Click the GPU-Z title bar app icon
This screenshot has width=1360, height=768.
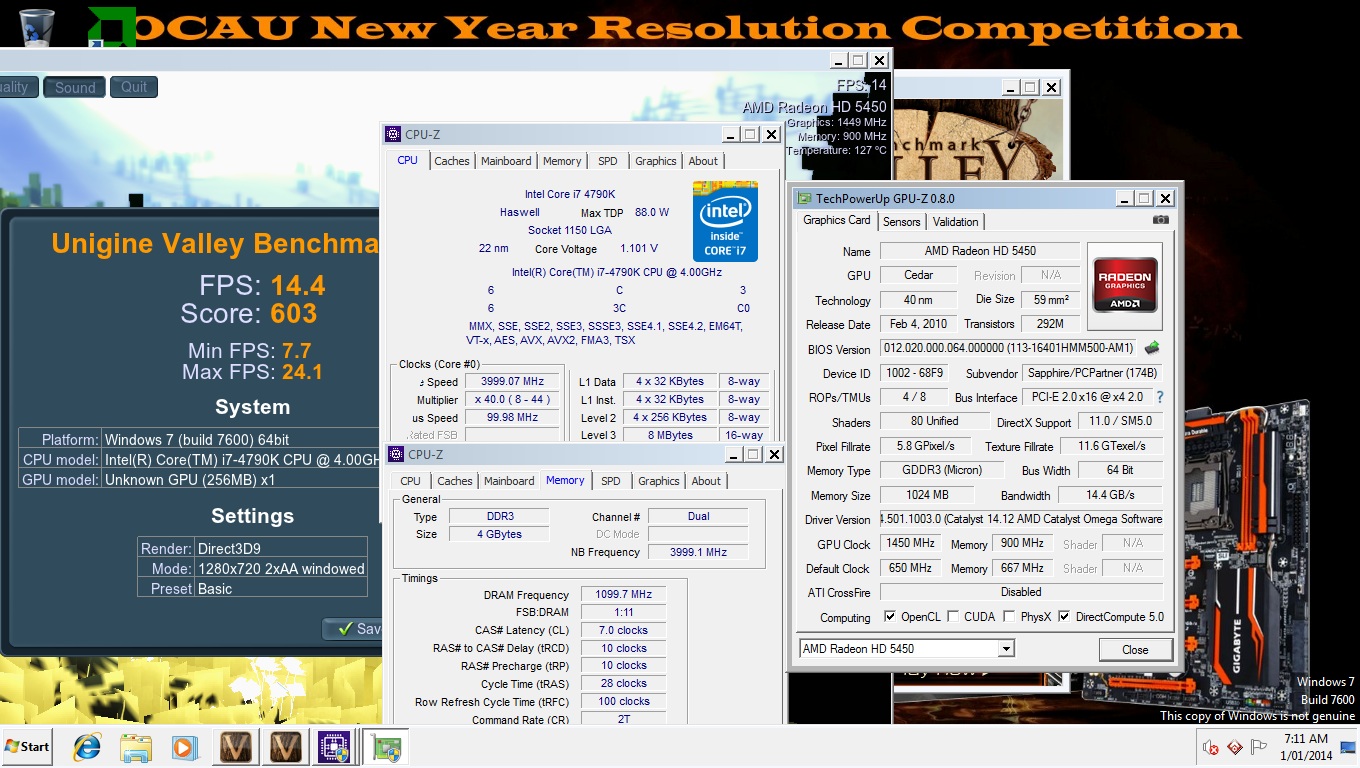[x=805, y=198]
